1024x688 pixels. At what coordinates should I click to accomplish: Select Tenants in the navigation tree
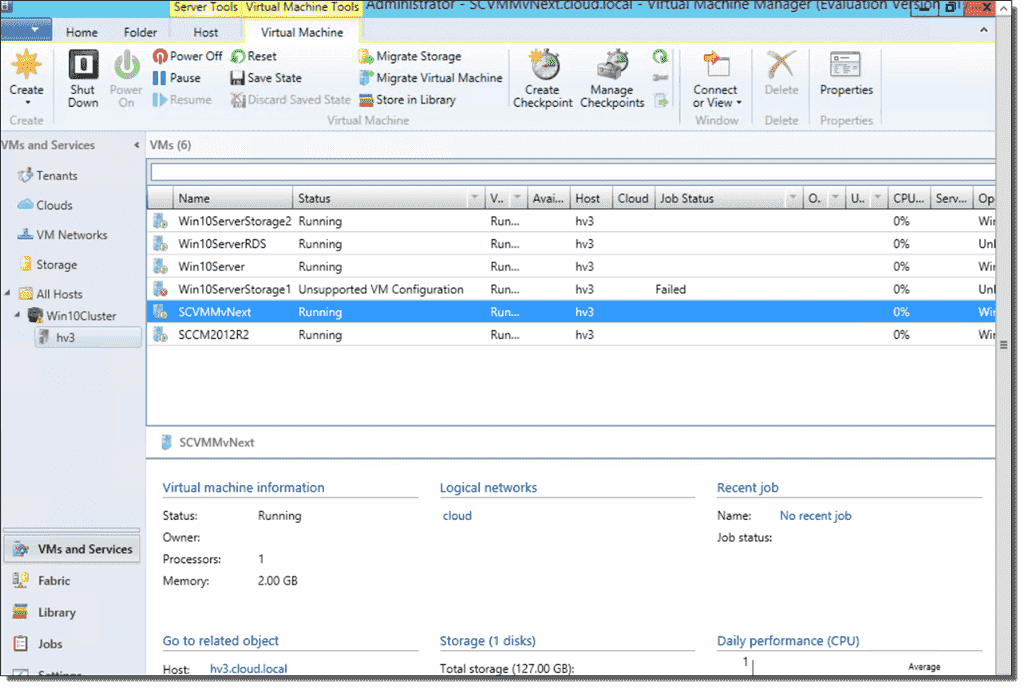[57, 176]
